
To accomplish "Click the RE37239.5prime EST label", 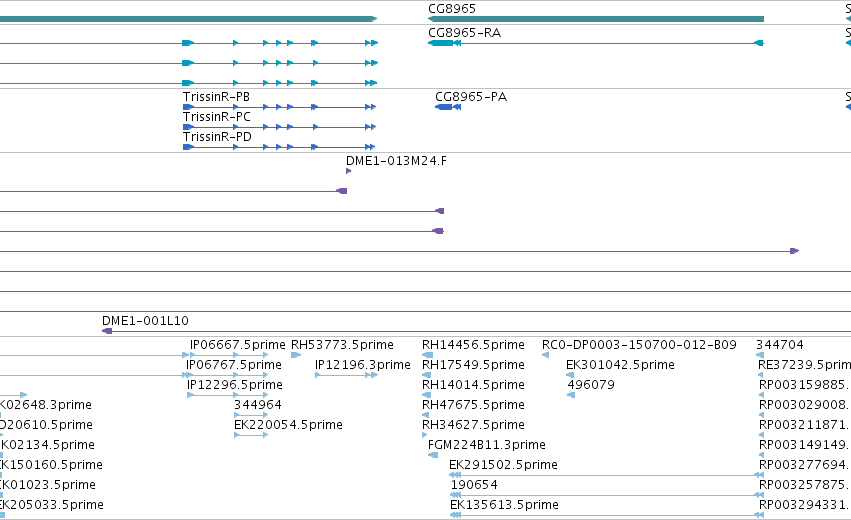I will tap(804, 365).
